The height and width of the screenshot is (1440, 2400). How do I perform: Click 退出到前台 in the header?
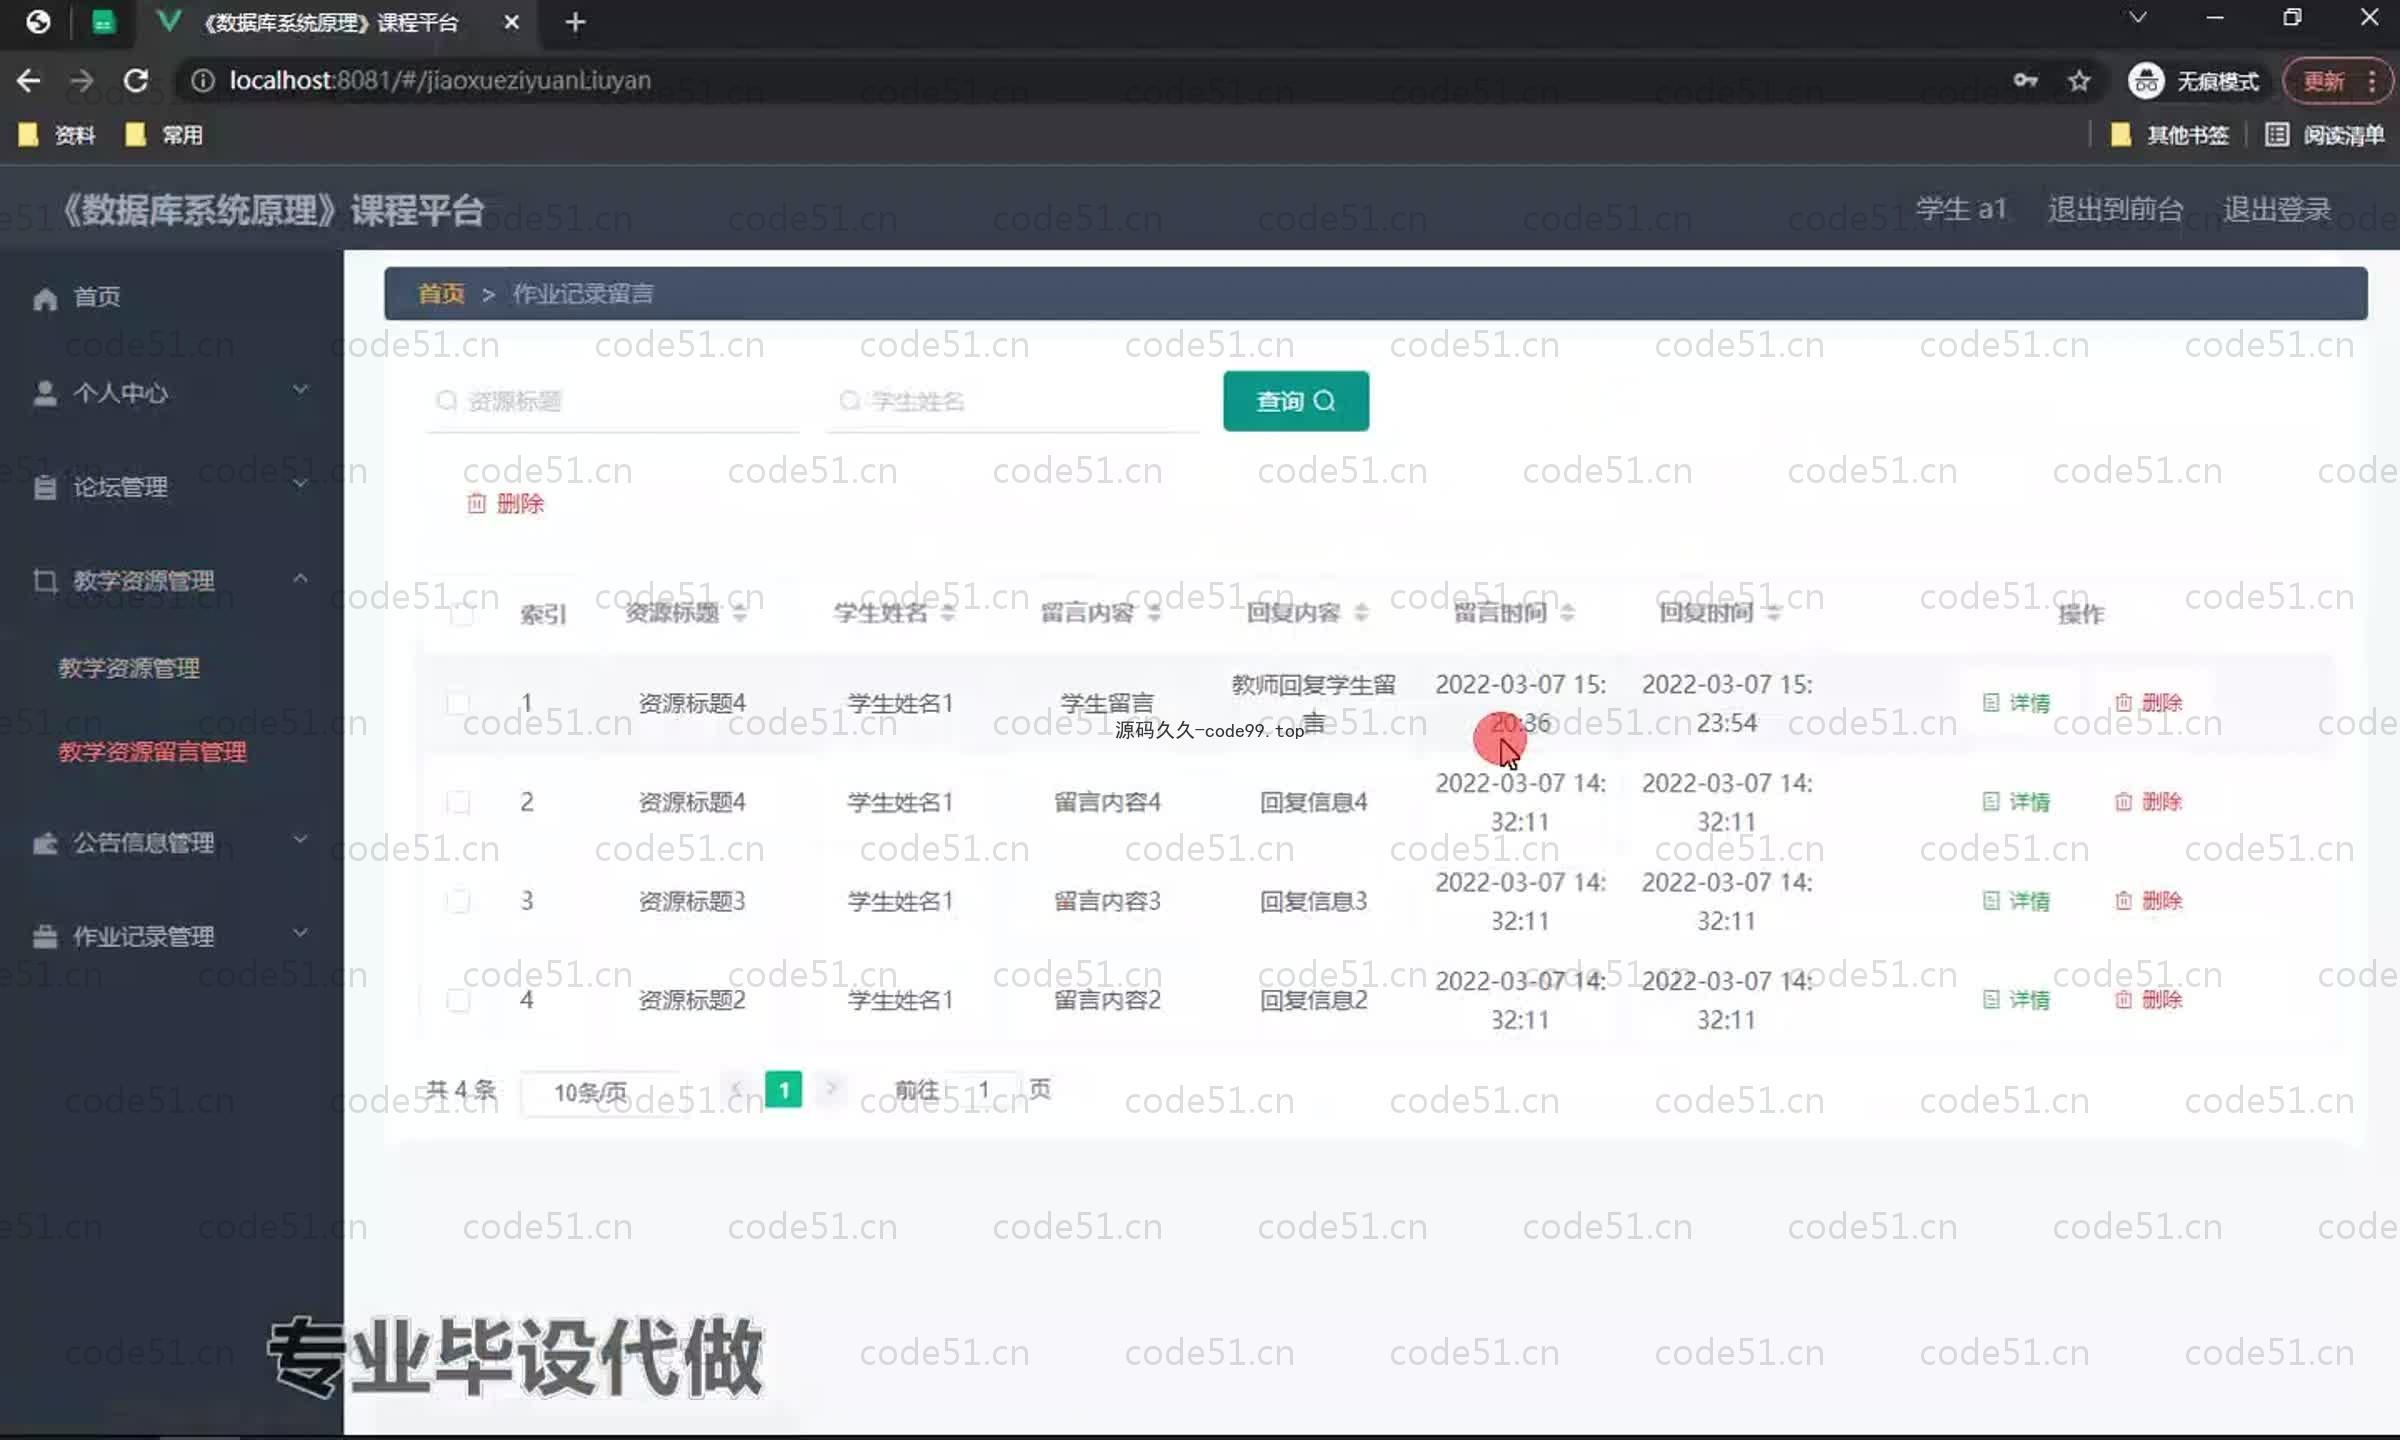pyautogui.click(x=2115, y=209)
